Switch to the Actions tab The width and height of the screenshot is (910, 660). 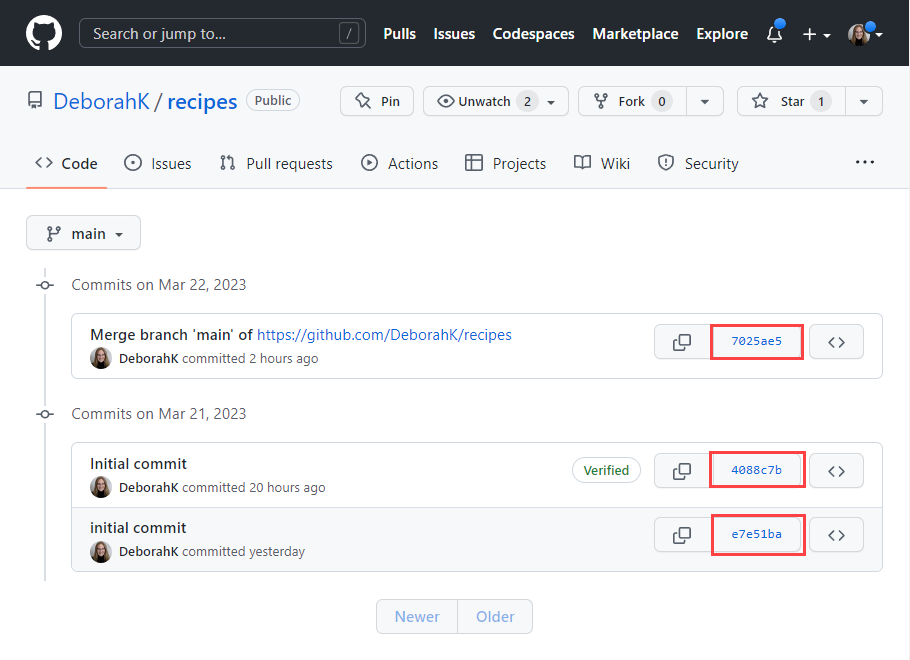pyautogui.click(x=399, y=164)
